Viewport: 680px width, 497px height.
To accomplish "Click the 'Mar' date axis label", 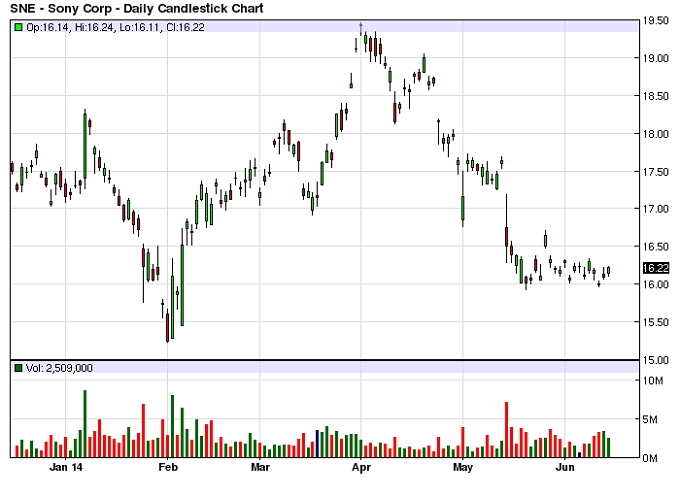I will pos(260,468).
